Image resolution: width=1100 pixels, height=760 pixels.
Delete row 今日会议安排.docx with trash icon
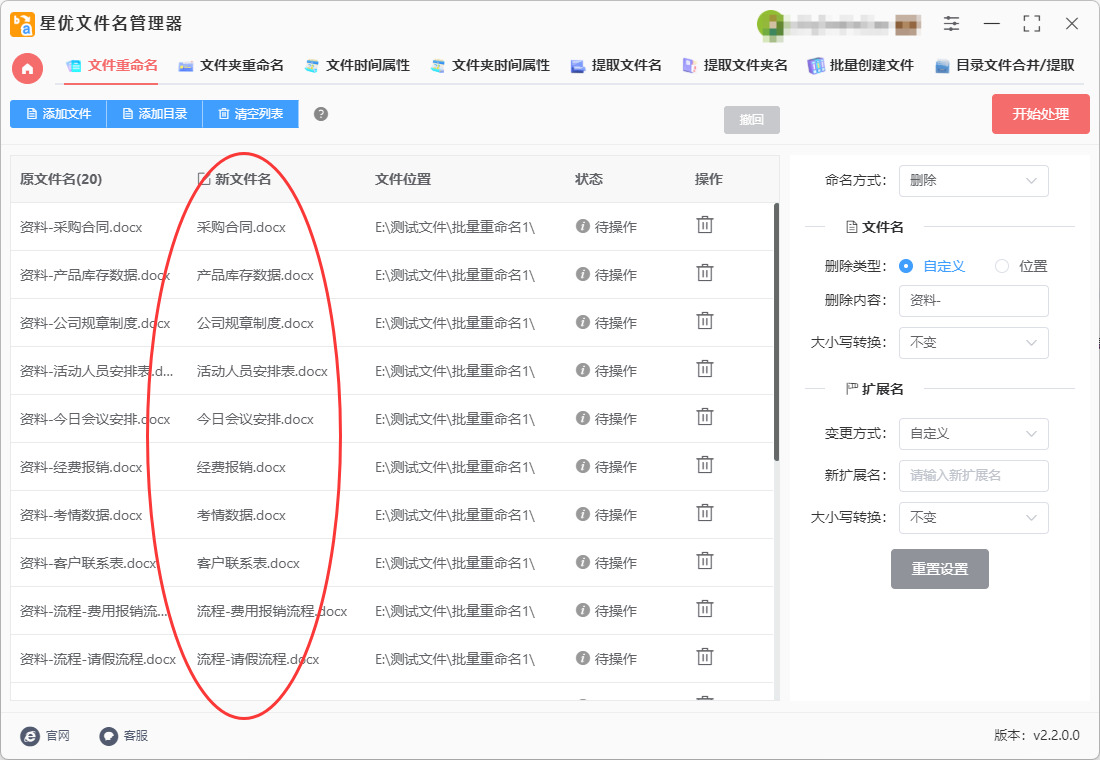[704, 418]
